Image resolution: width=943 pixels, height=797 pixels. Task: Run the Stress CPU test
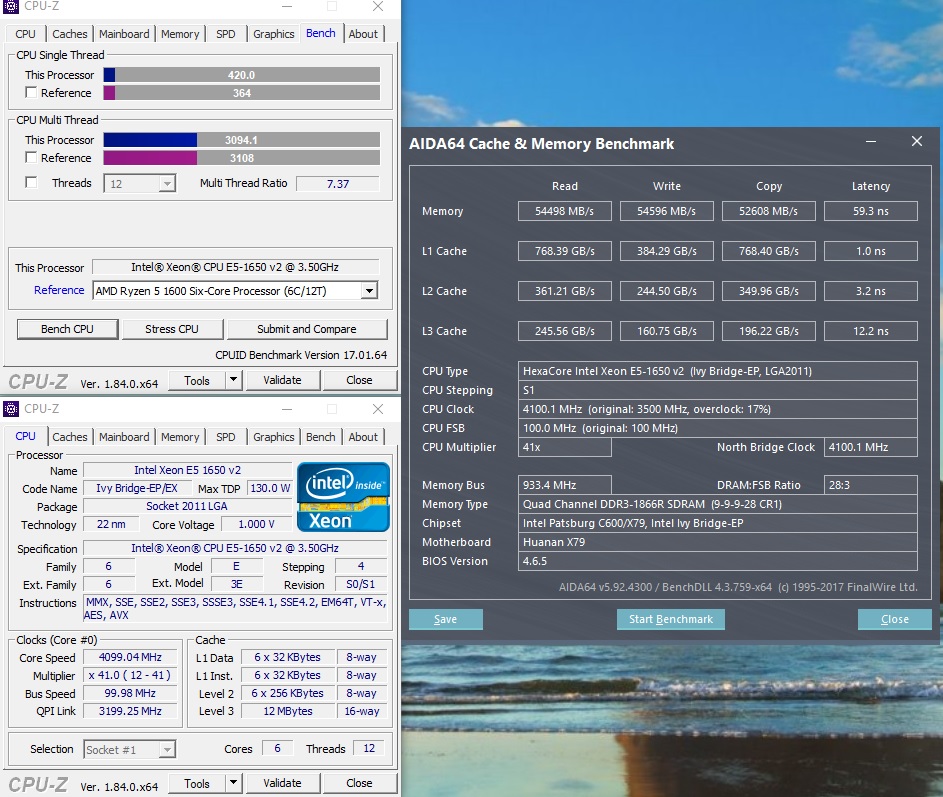[172, 329]
